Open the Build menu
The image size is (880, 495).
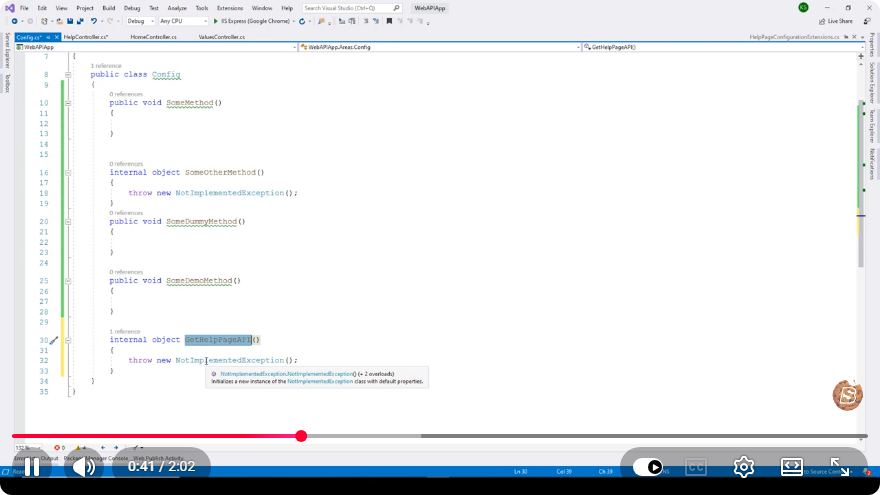point(109,8)
